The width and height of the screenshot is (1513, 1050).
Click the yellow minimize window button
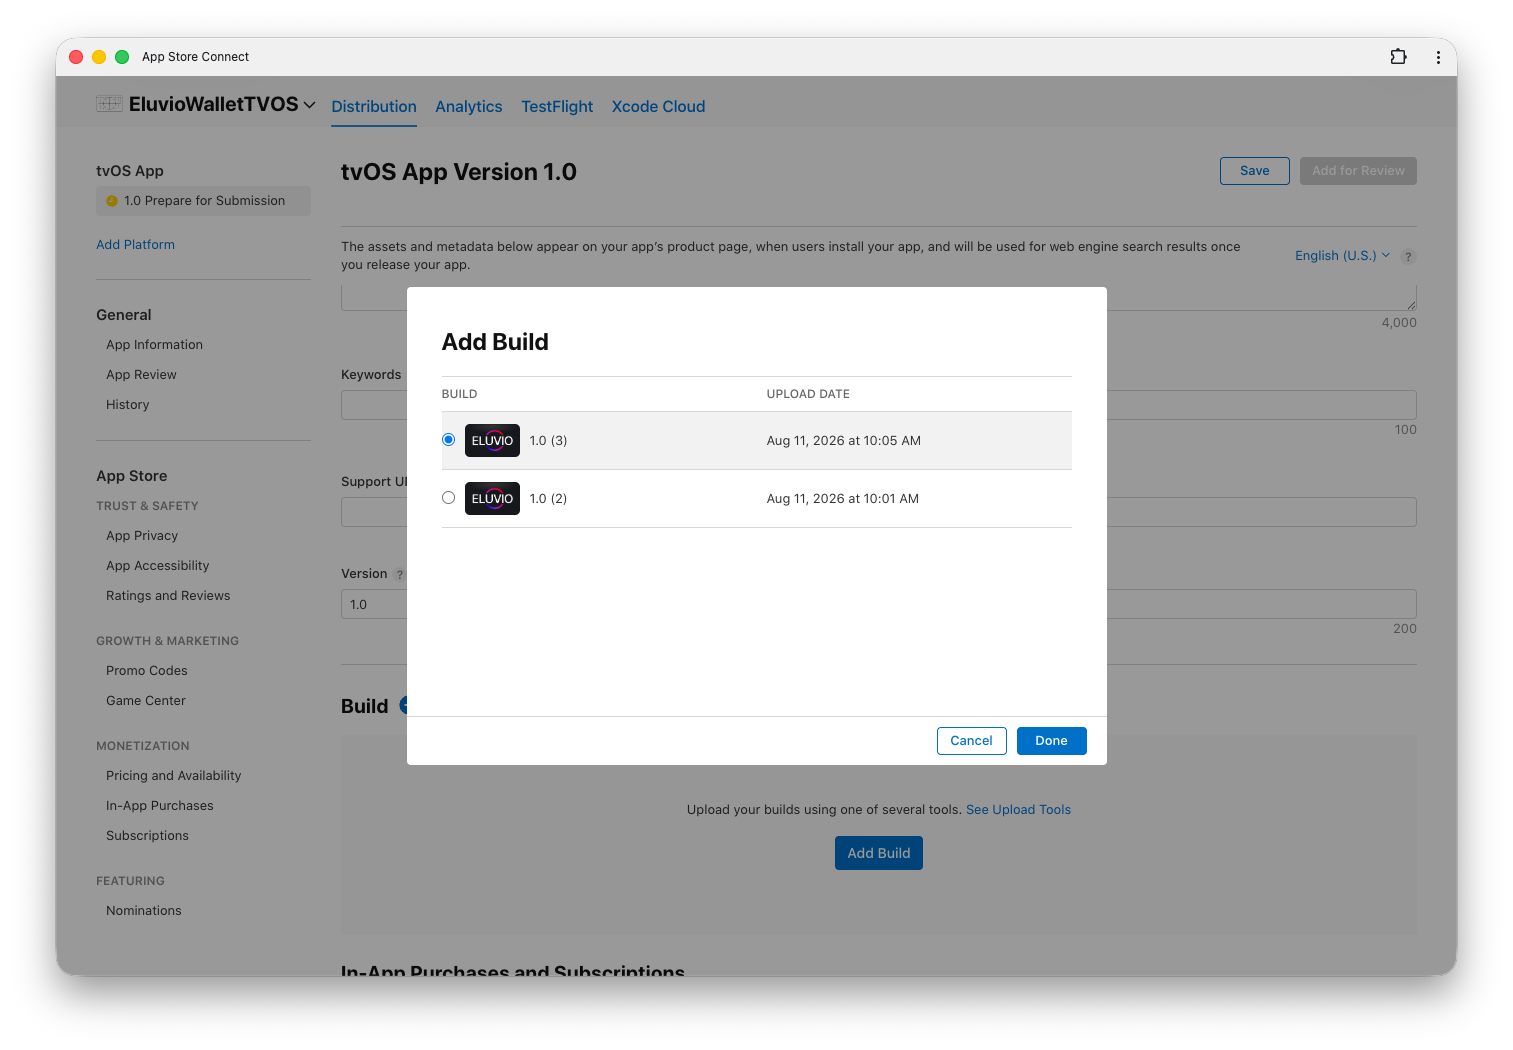[x=99, y=57]
